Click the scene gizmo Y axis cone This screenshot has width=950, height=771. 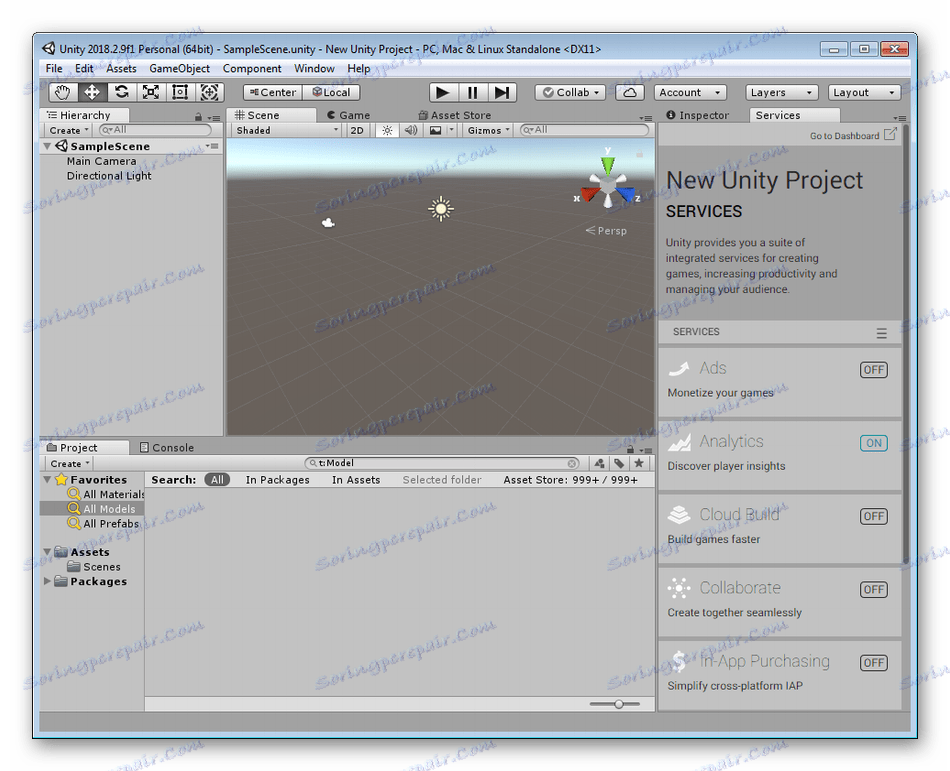(608, 163)
